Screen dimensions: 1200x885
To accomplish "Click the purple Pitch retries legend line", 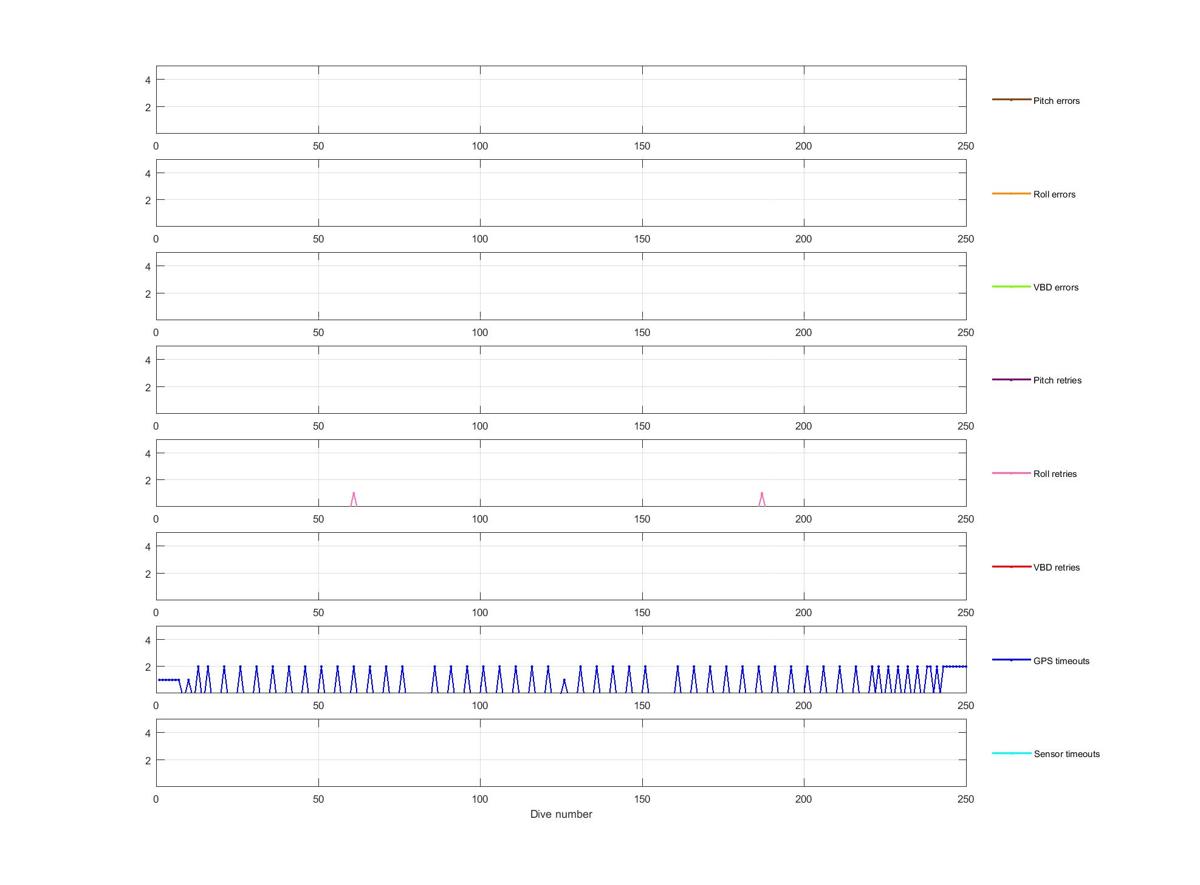I will [x=1011, y=380].
